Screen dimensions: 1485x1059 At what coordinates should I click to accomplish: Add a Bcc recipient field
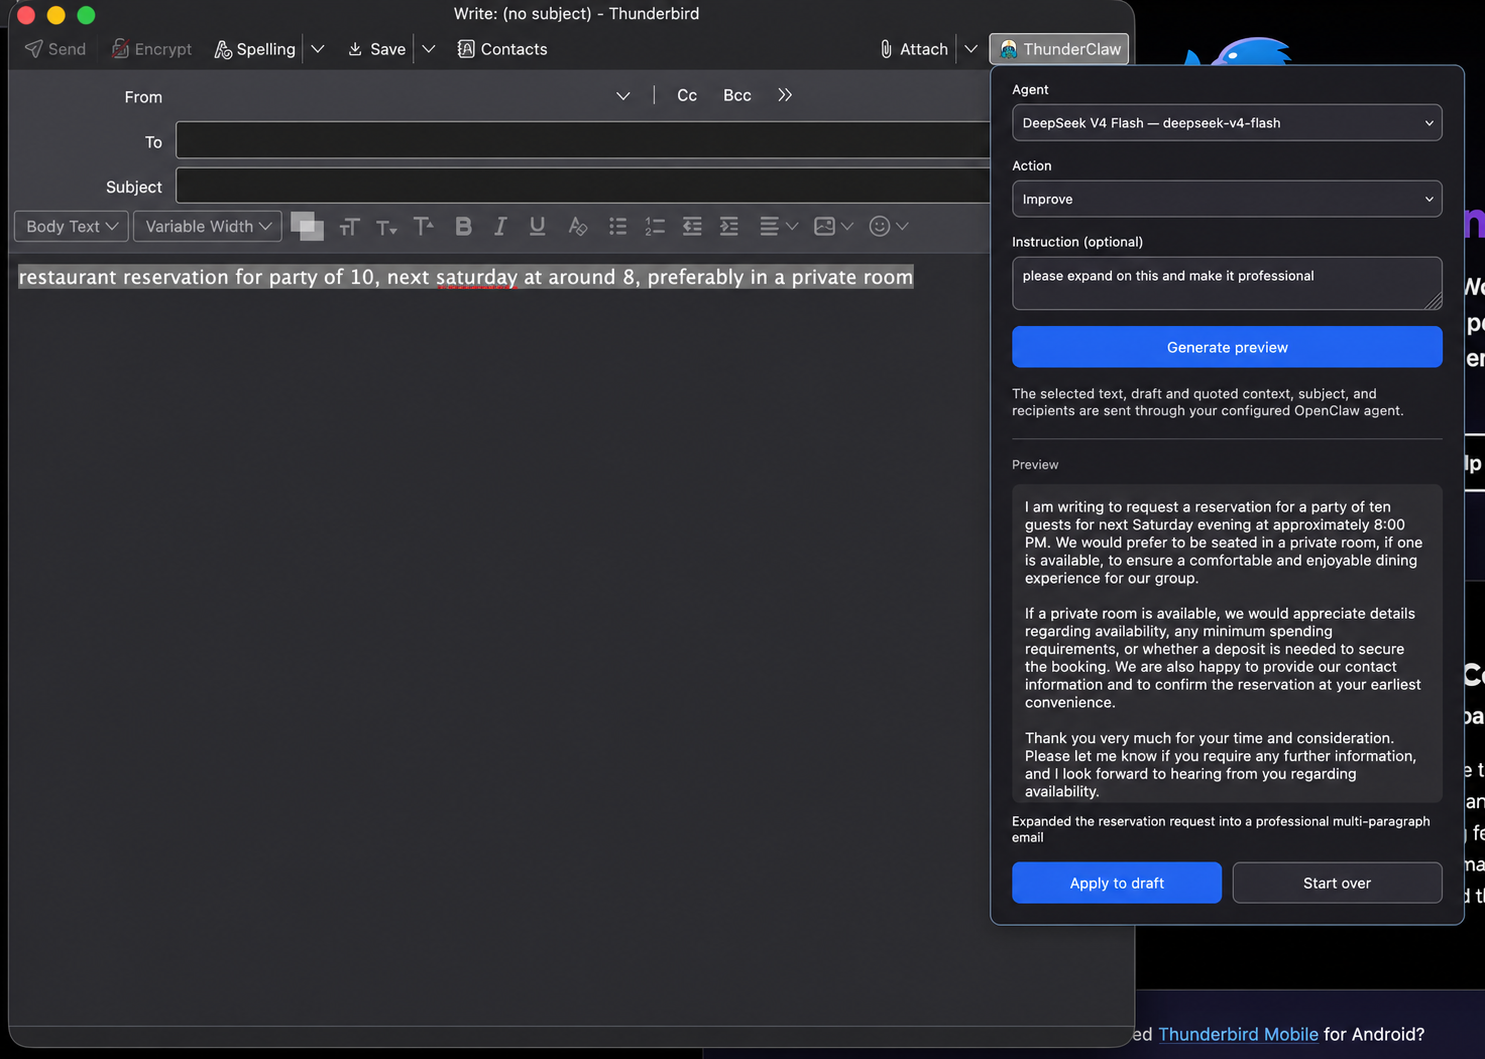coord(737,95)
